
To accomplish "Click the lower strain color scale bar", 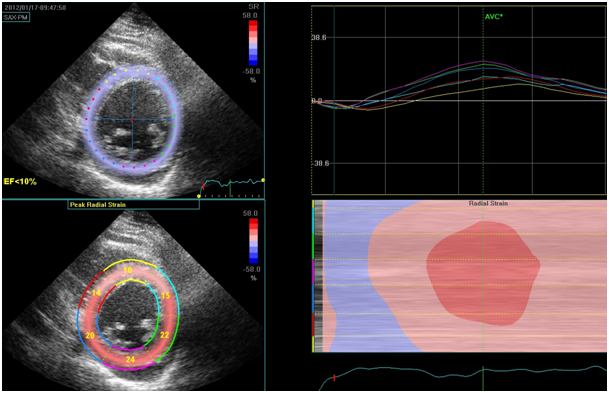I will pyautogui.click(x=253, y=241).
